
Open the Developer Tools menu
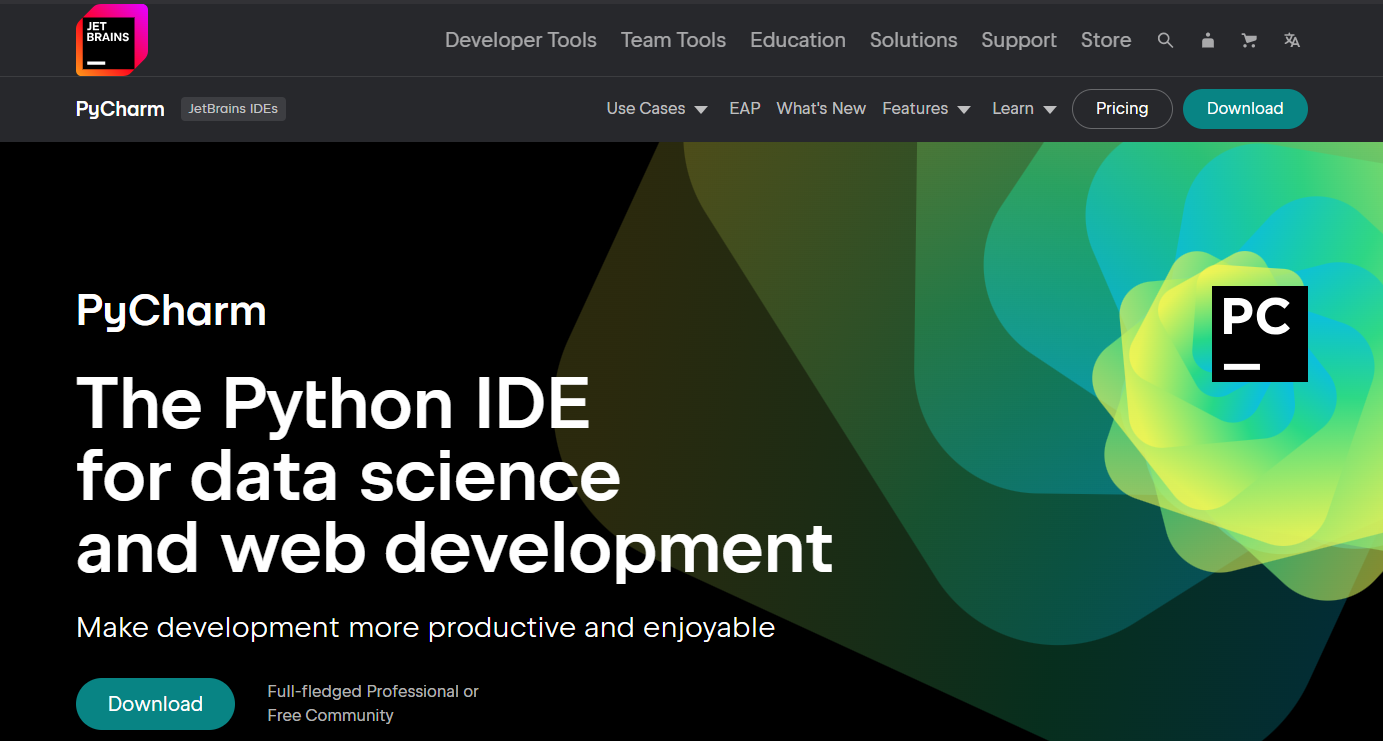521,40
